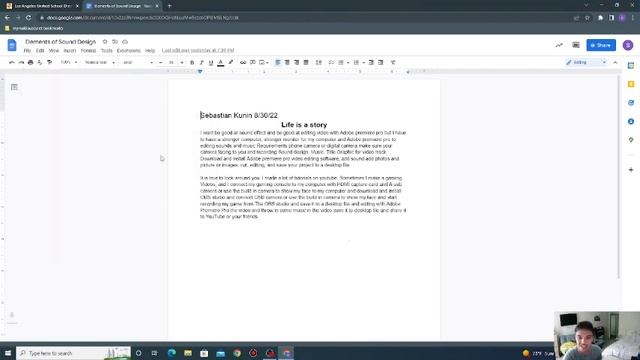This screenshot has height=360, width=640.
Task: Open the Edit menu
Action: (x=40, y=51)
